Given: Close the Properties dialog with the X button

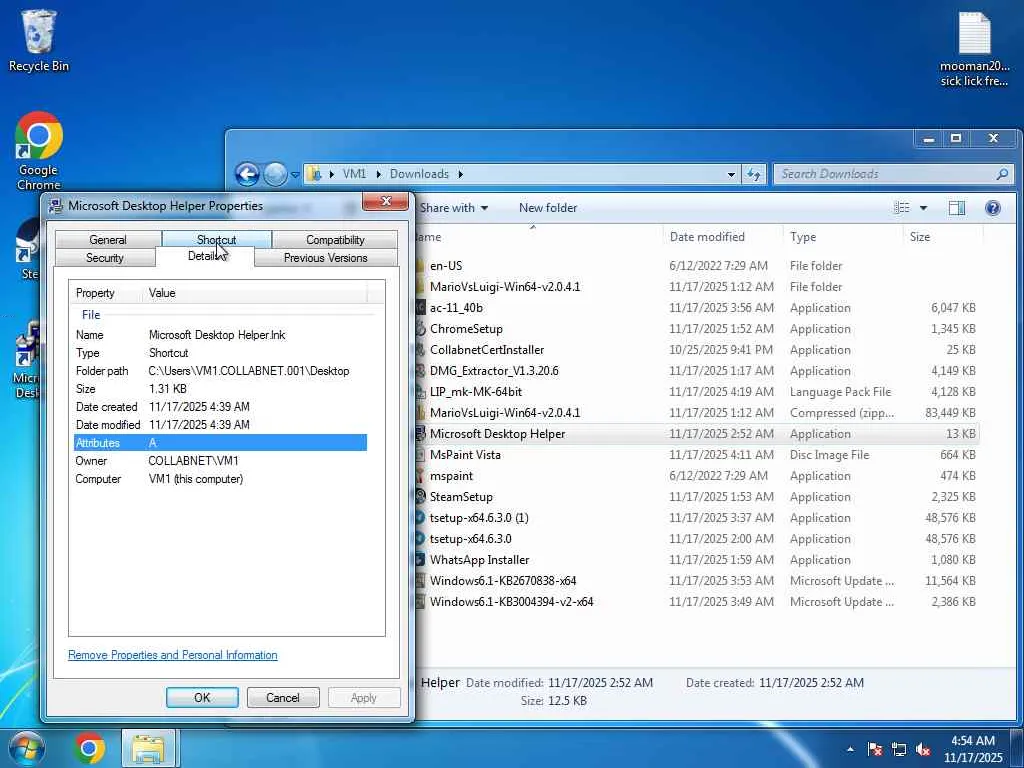Looking at the screenshot, I should 385,201.
